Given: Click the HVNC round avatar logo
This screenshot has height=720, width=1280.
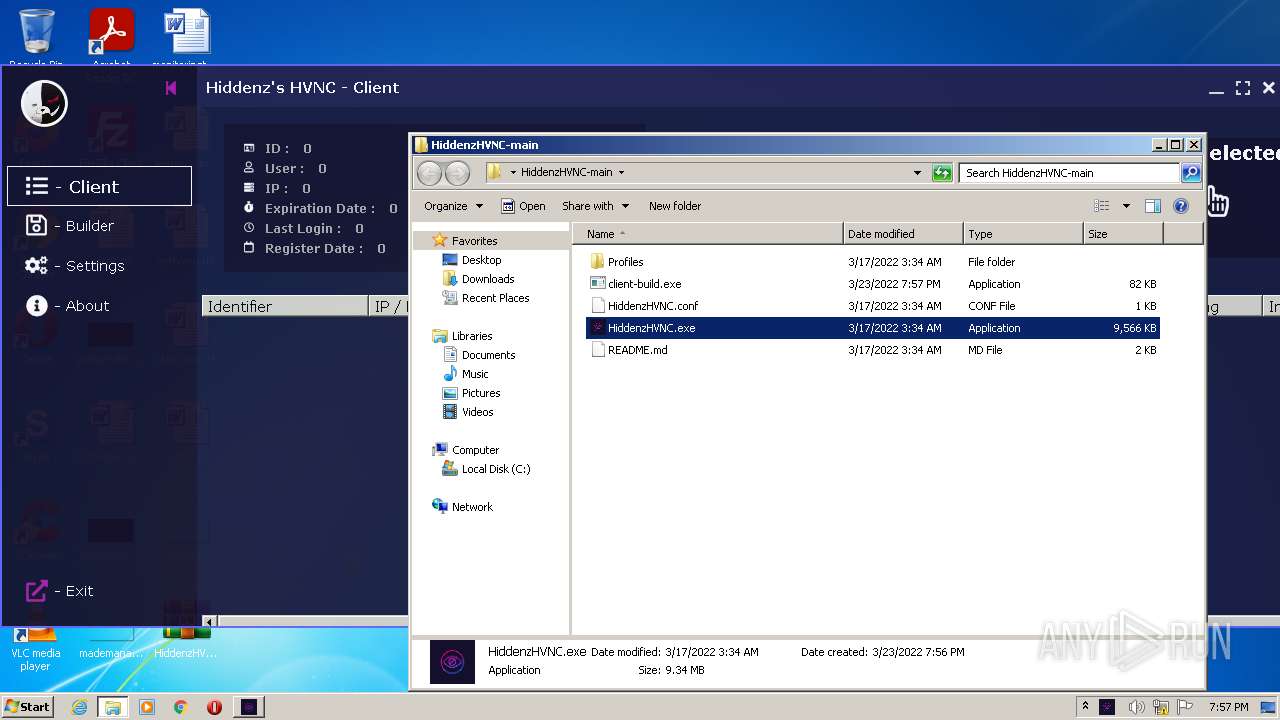Looking at the screenshot, I should coord(44,103).
